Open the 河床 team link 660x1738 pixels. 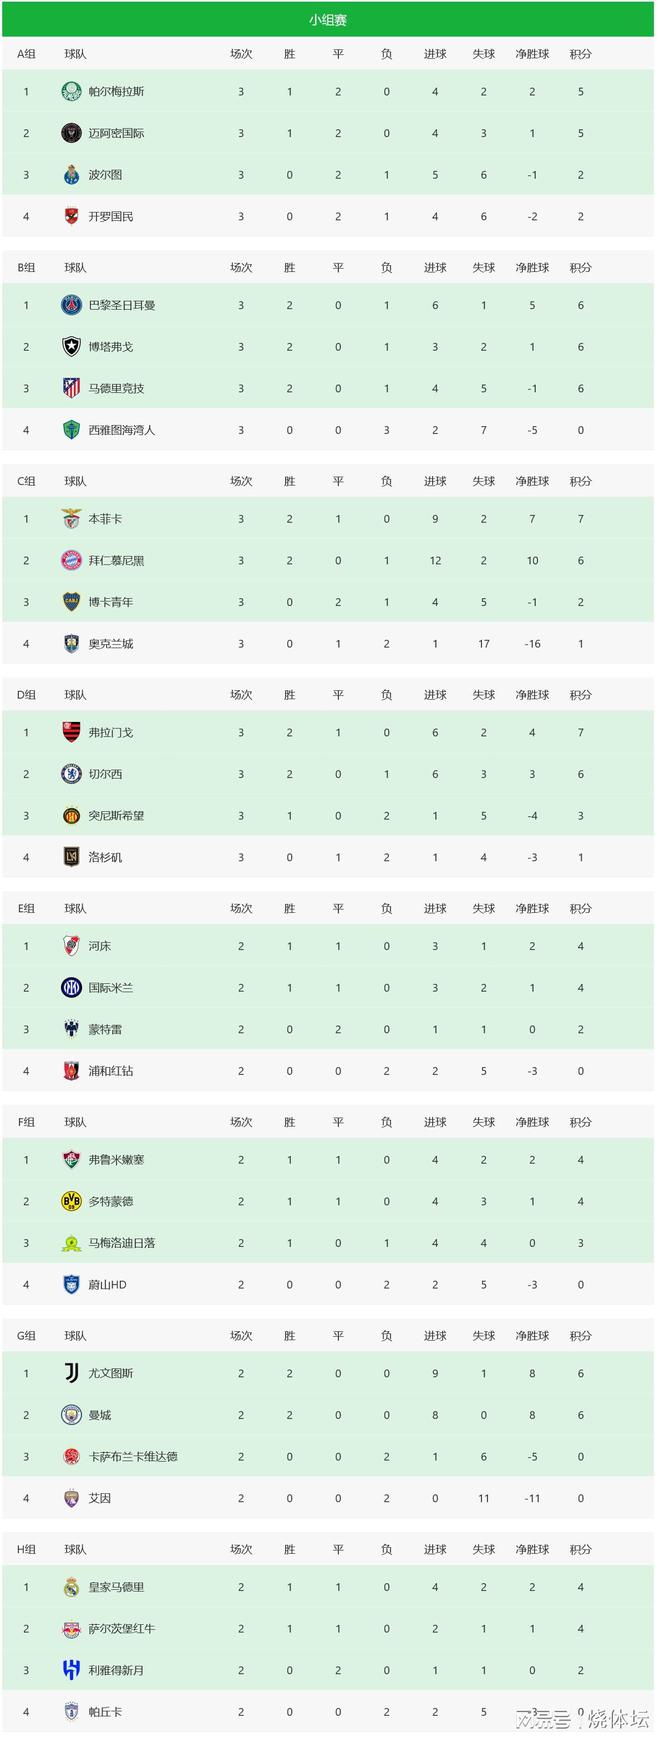coord(99,946)
